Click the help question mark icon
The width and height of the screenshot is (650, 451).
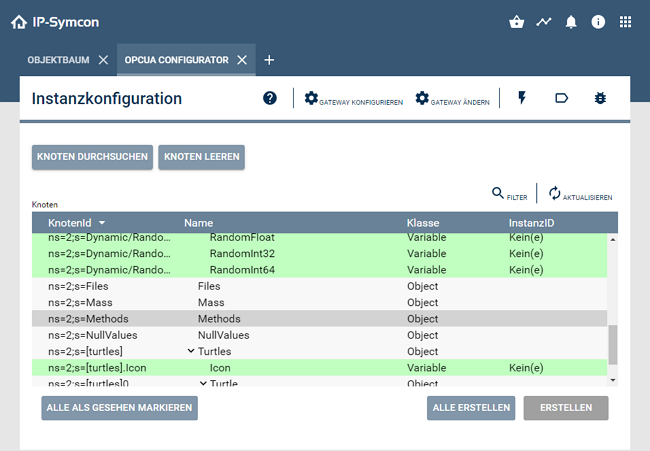[x=270, y=98]
